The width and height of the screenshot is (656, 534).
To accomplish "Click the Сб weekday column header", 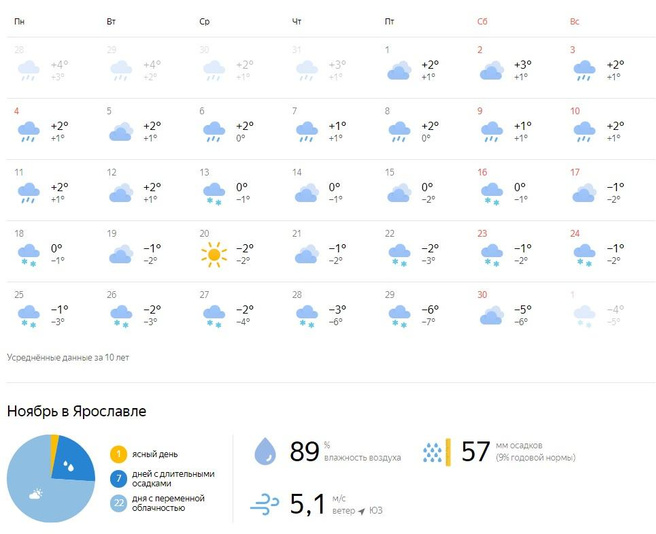I will click(483, 21).
